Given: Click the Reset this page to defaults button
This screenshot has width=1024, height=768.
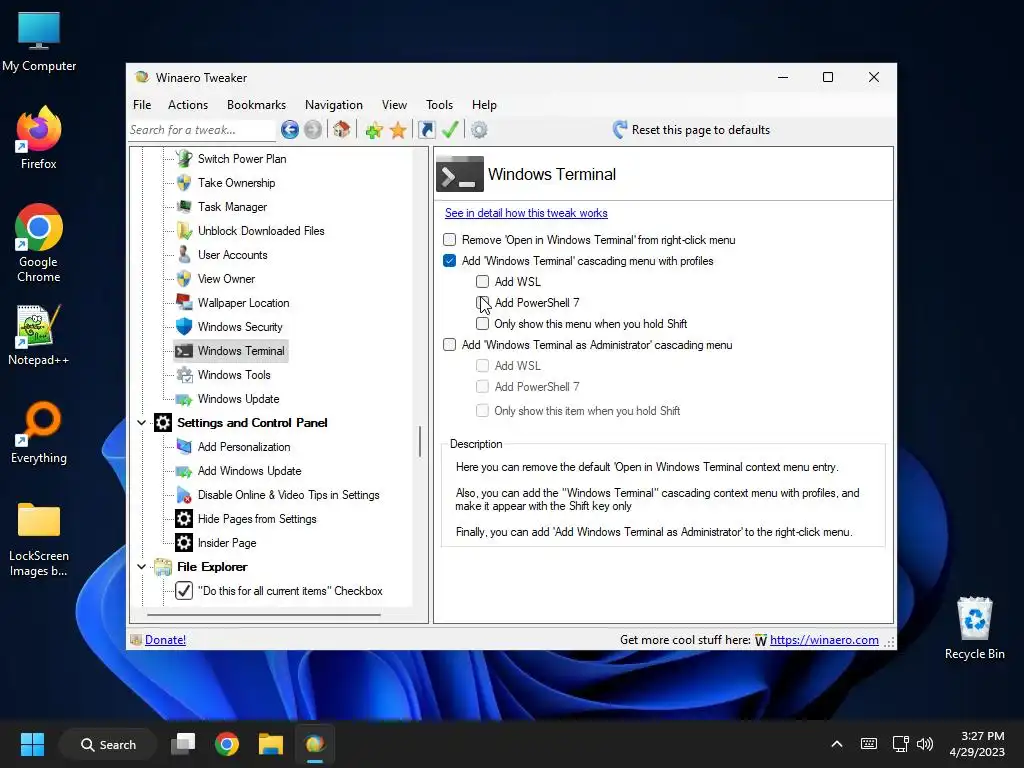Looking at the screenshot, I should click(692, 130).
